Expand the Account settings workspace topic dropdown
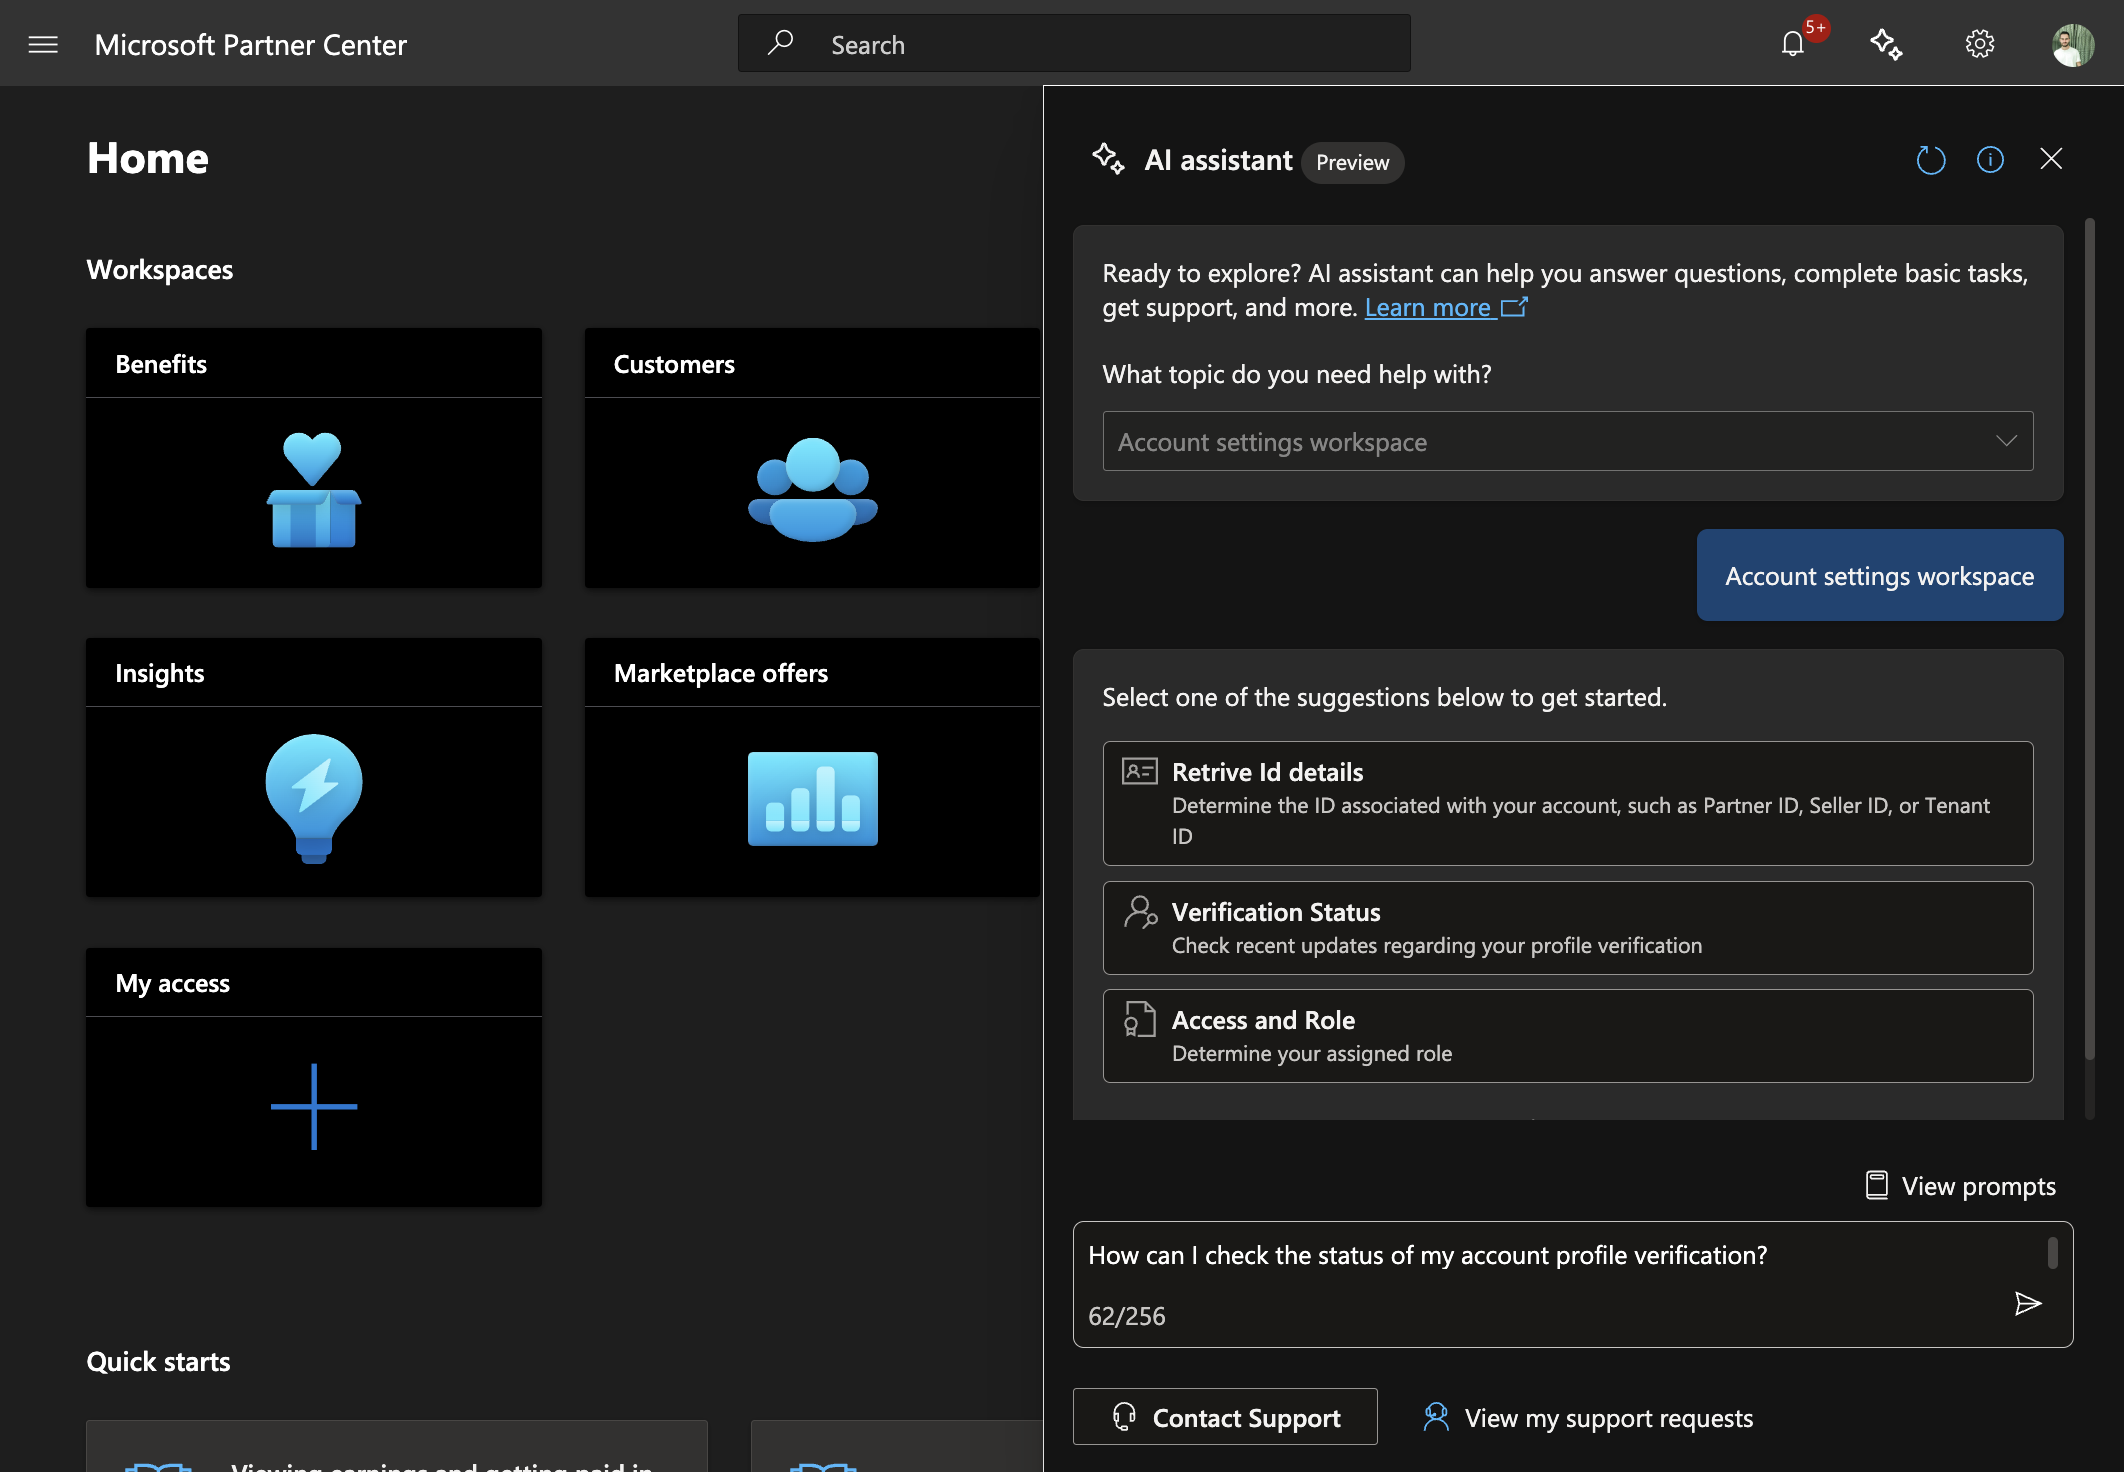Viewport: 2124px width, 1472px height. (x=1567, y=441)
